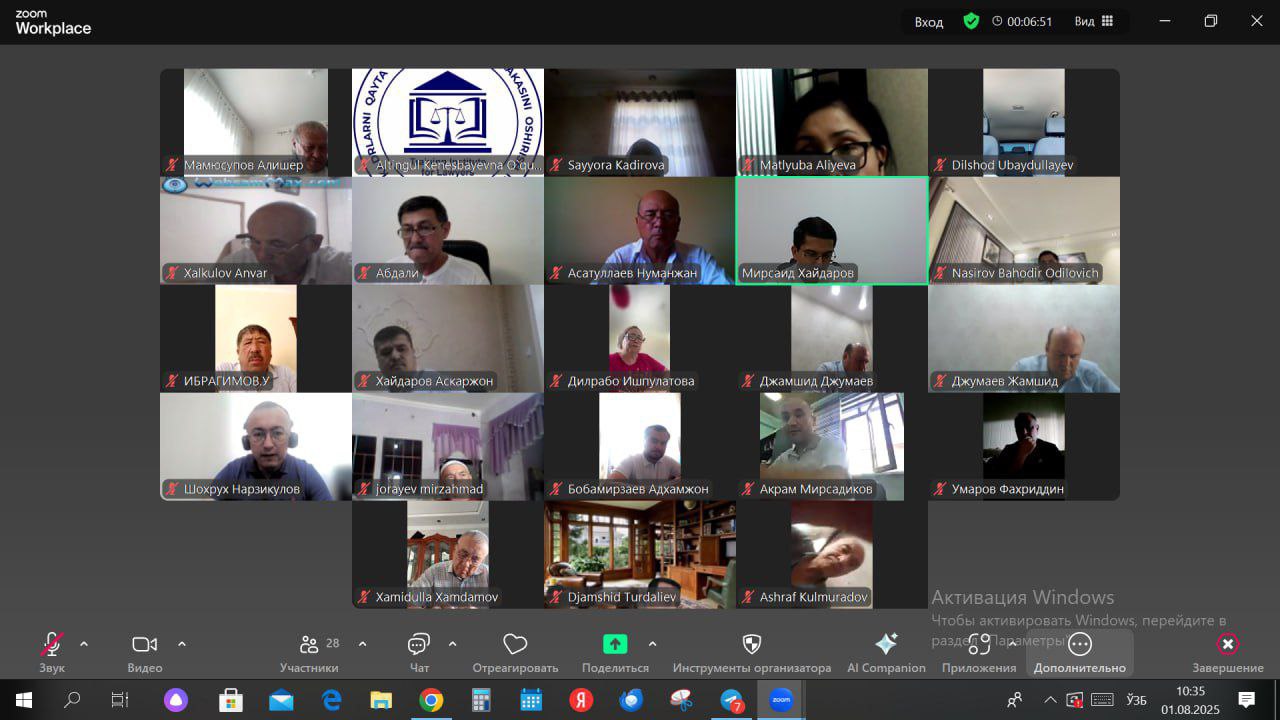Viewport: 1280px width, 720px height.
Task: Launch the AI Companion sparkle icon
Action: [x=886, y=645]
